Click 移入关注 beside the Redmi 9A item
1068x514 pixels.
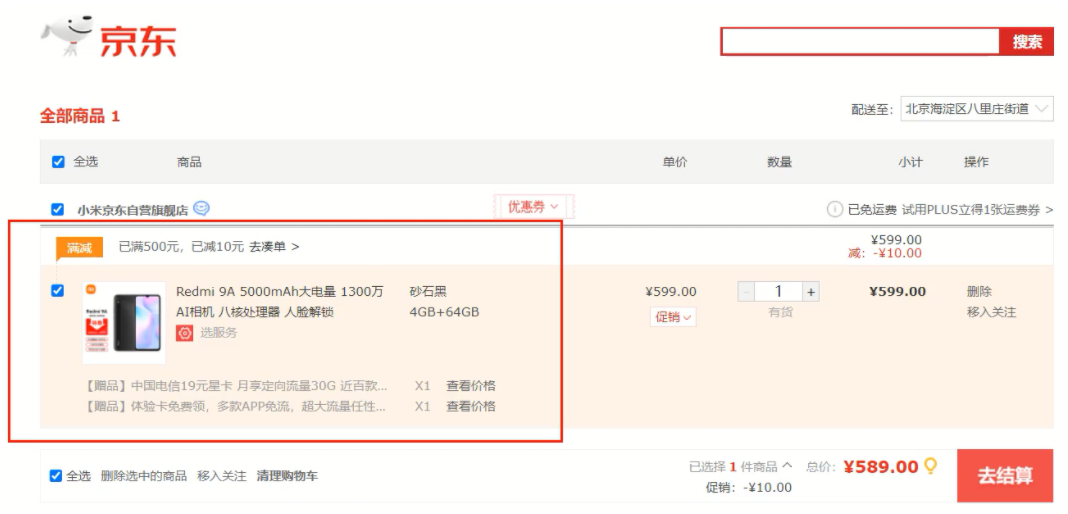click(991, 312)
